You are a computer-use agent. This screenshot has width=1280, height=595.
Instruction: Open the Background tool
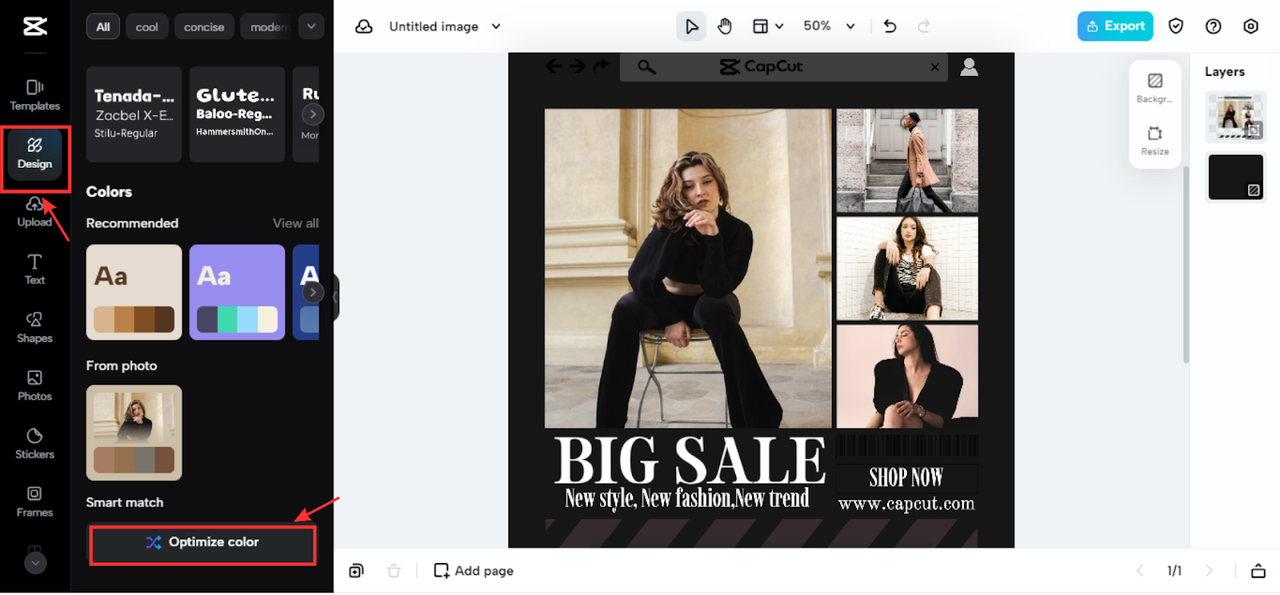1155,88
